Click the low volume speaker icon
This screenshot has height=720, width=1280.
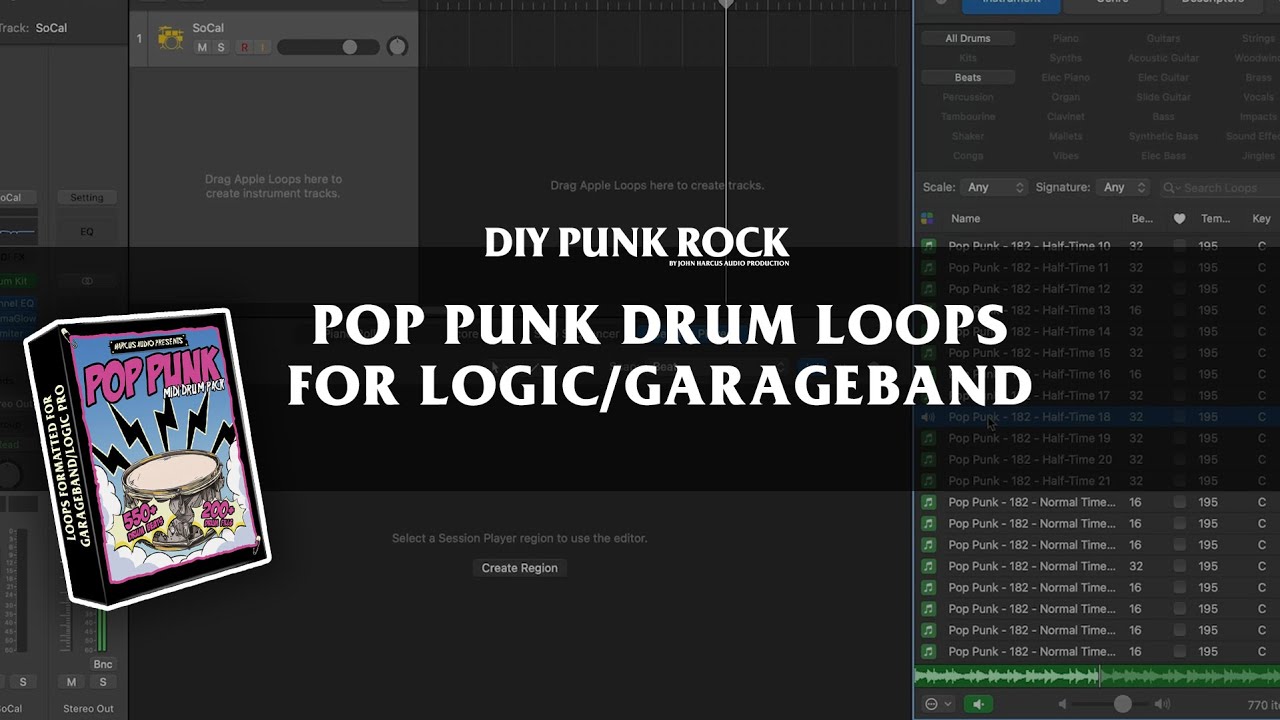1064,704
